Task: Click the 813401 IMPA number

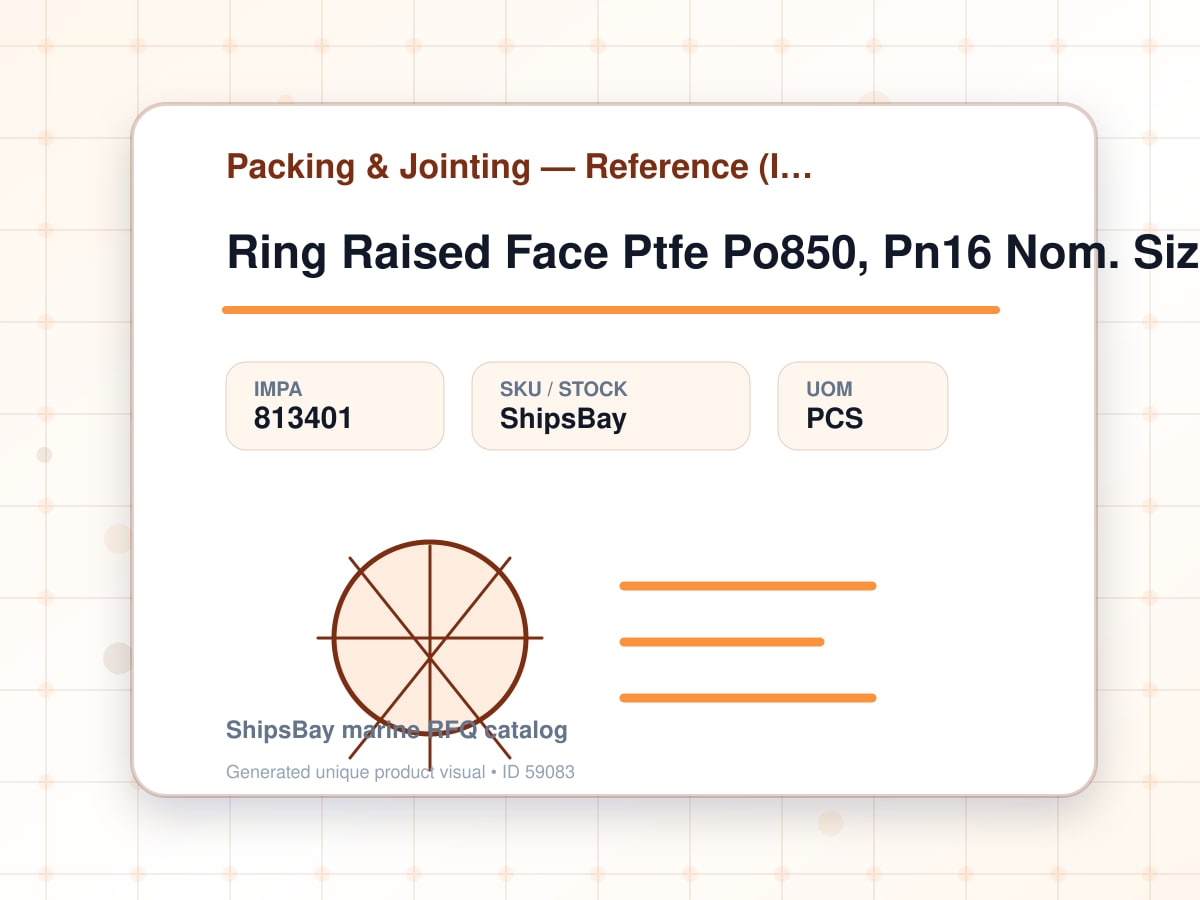Action: click(303, 418)
